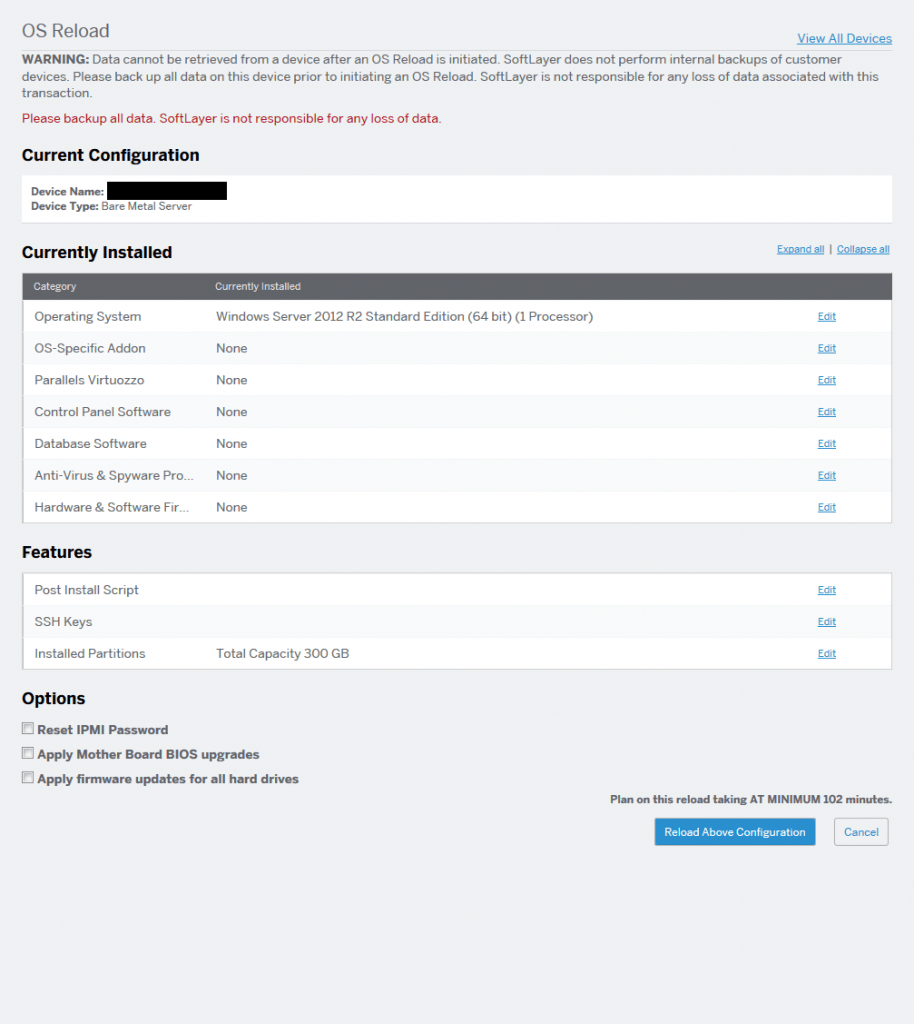Viewport: 914px width, 1024px height.
Task: Edit the Post Install Script feature
Action: [827, 590]
